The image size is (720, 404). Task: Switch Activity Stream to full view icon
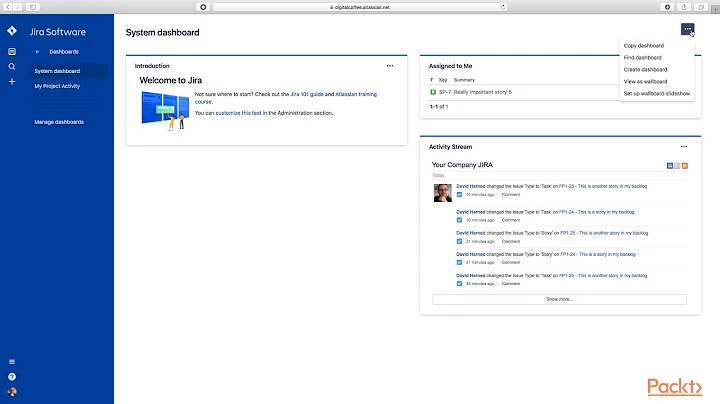coord(669,166)
